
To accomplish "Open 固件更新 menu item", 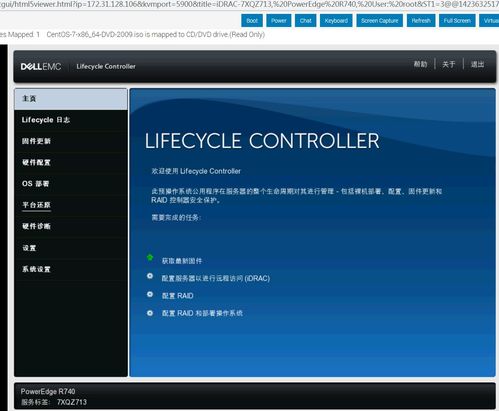I will [x=71, y=141].
